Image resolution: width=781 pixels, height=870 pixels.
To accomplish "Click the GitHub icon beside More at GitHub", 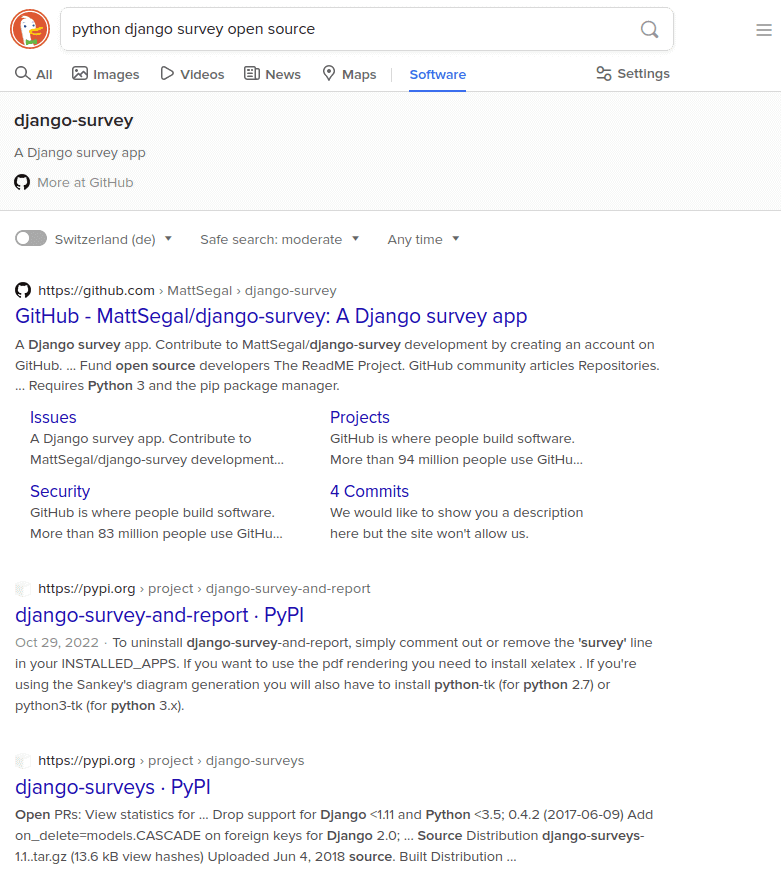I will pos(22,183).
